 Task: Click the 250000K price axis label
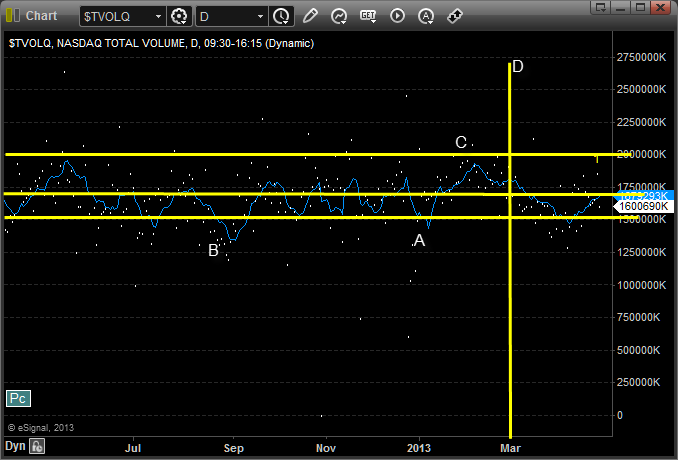tap(638, 382)
